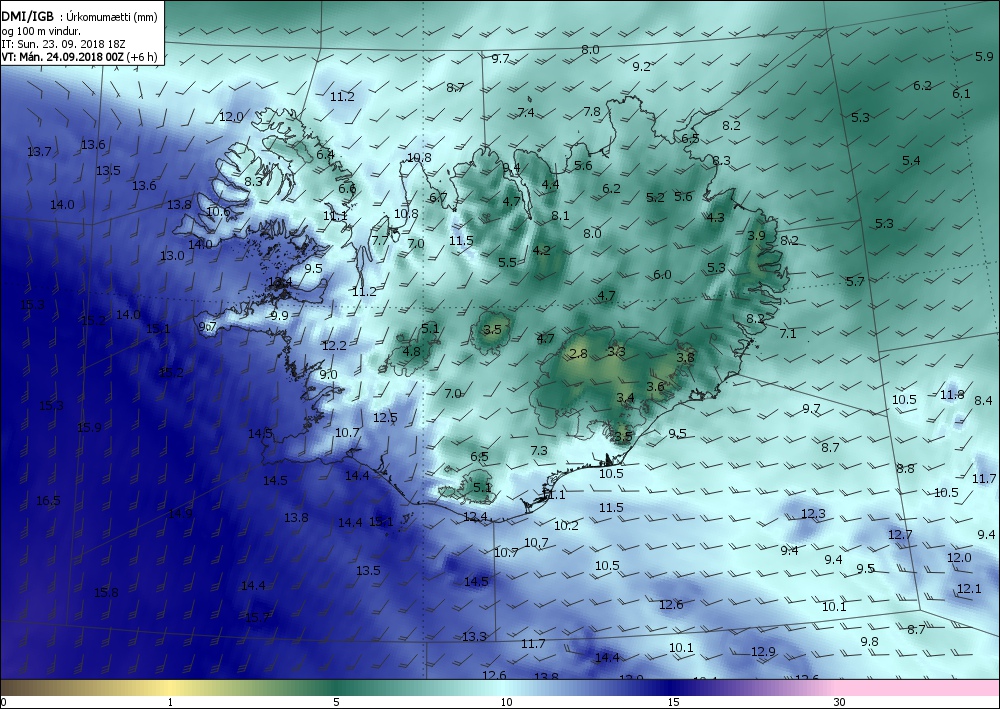Select the 5.7 value east of Iceland
The image size is (1000, 709).
[855, 281]
